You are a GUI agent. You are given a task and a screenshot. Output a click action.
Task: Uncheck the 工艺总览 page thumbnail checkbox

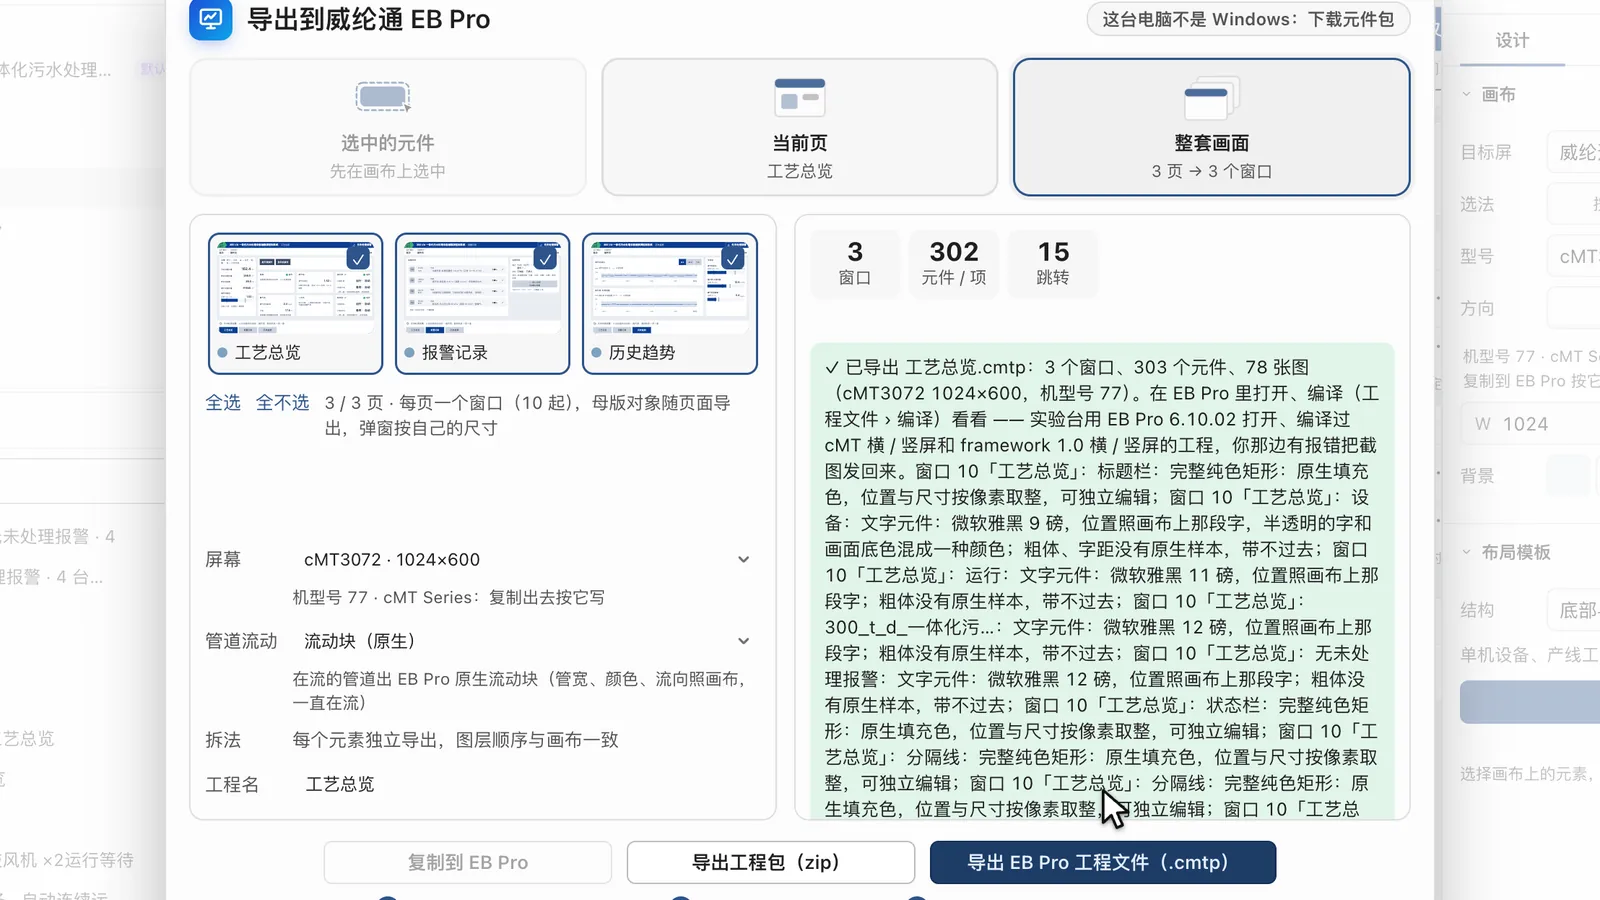tap(358, 259)
